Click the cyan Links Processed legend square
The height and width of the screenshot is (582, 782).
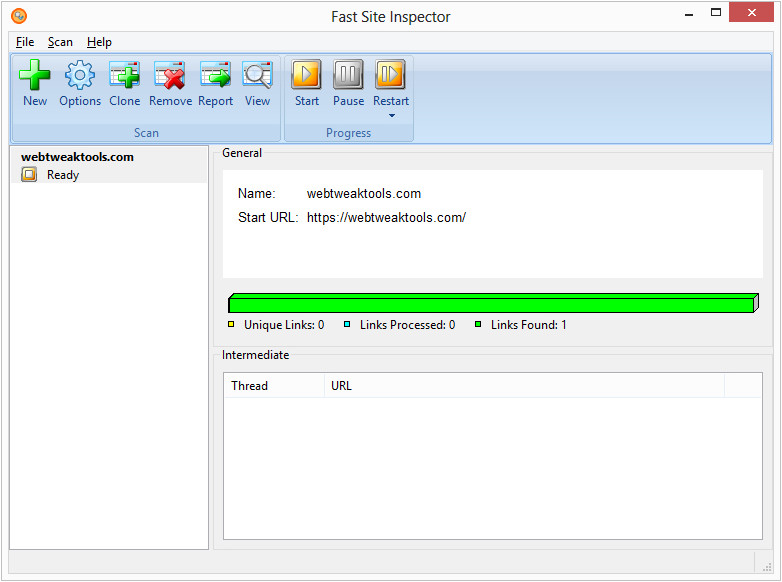pos(347,324)
